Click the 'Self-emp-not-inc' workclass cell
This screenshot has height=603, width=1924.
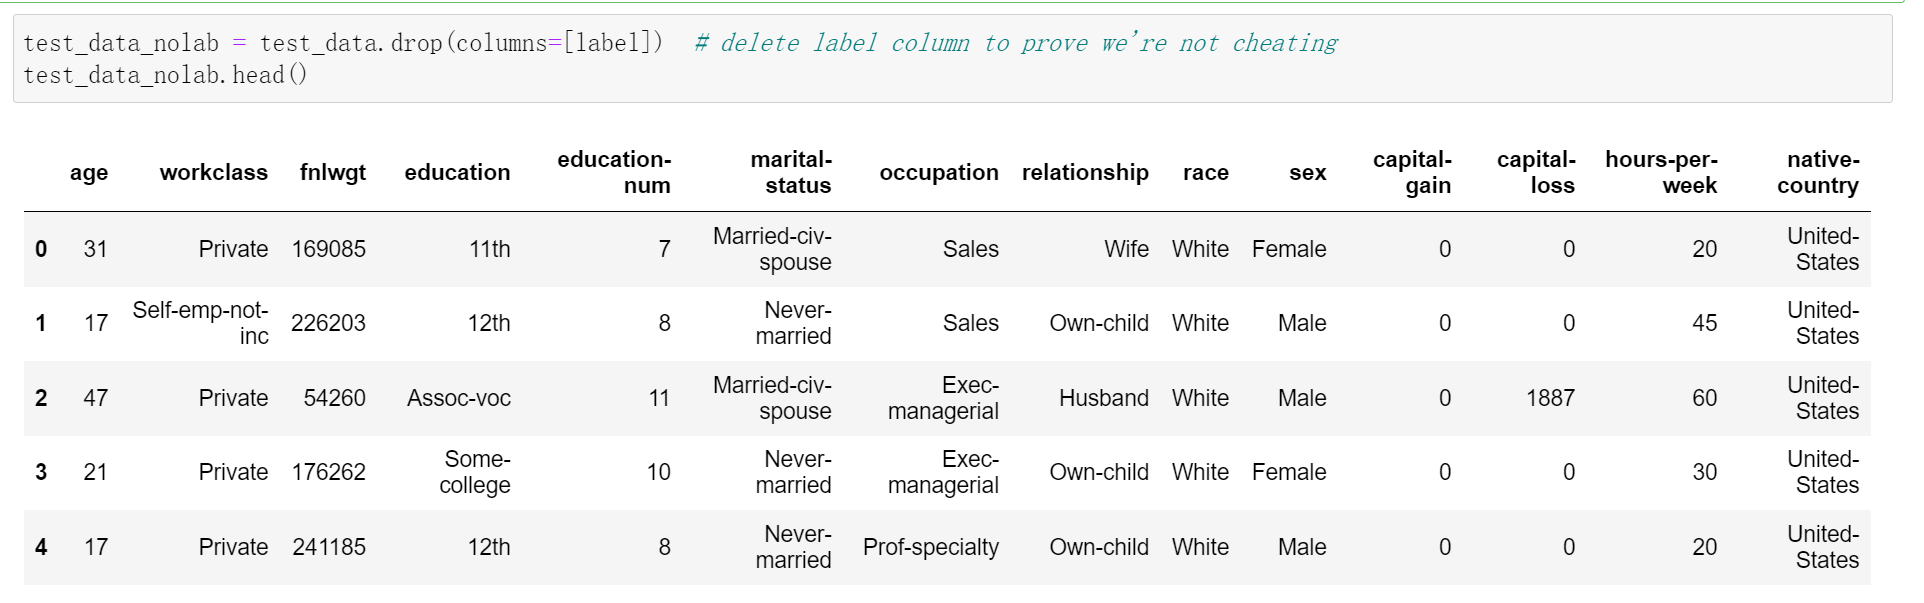tap(201, 323)
